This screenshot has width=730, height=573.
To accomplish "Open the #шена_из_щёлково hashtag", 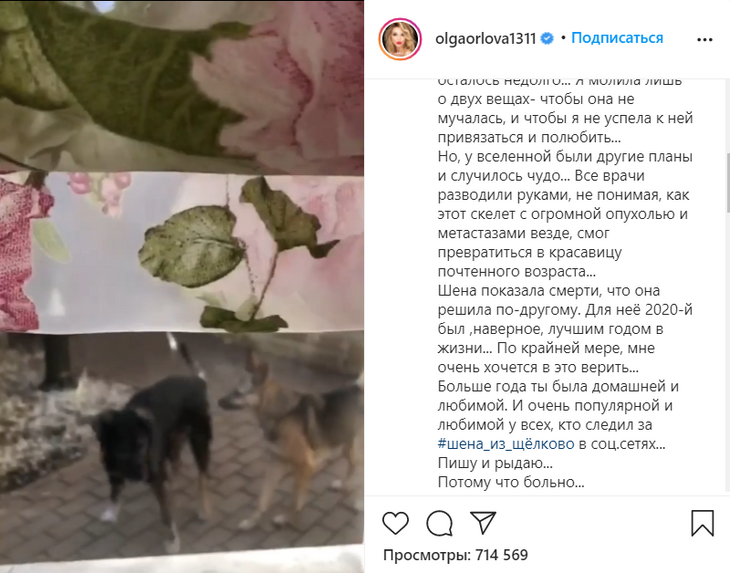I will click(506, 444).
